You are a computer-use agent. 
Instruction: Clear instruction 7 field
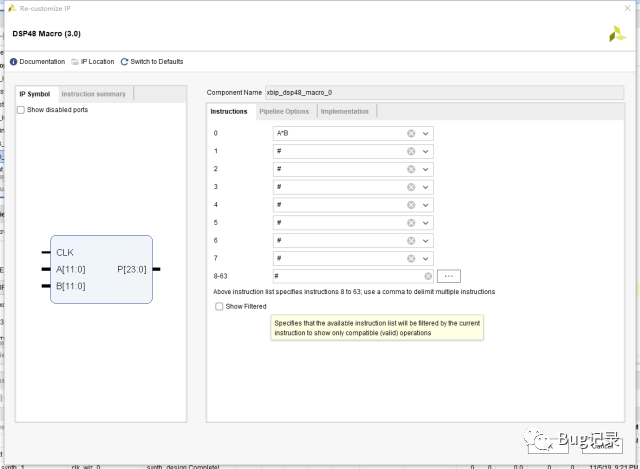(411, 258)
